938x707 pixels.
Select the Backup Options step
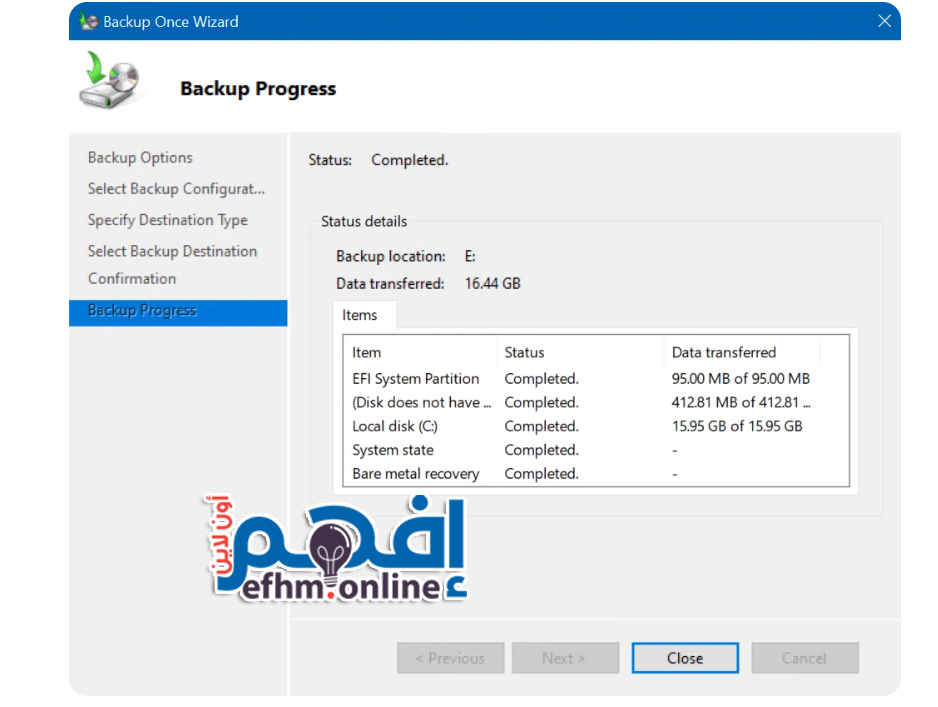tap(140, 158)
